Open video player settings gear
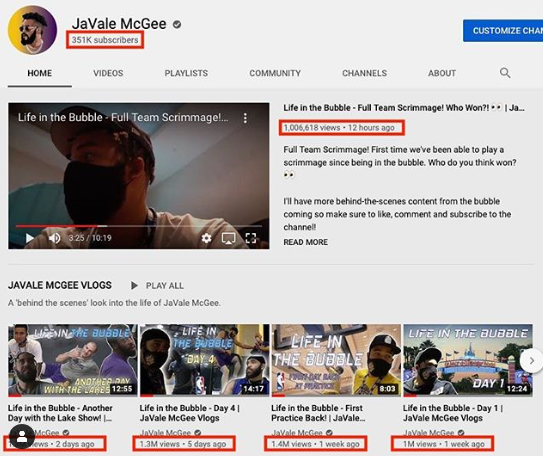Viewport: 543px width, 456px height. pos(206,238)
